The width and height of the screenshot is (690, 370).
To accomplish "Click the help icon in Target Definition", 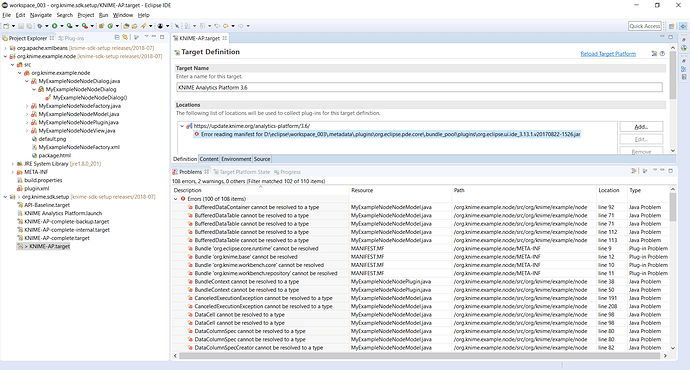I will 662,54.
